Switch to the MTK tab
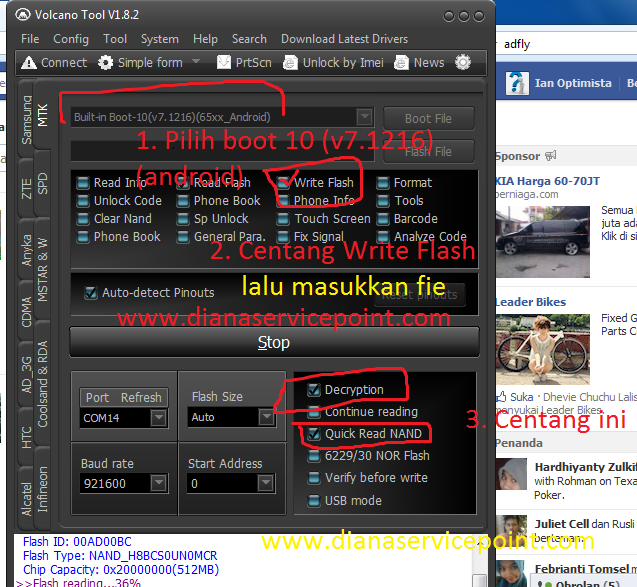The height and width of the screenshot is (587, 637). [42, 115]
